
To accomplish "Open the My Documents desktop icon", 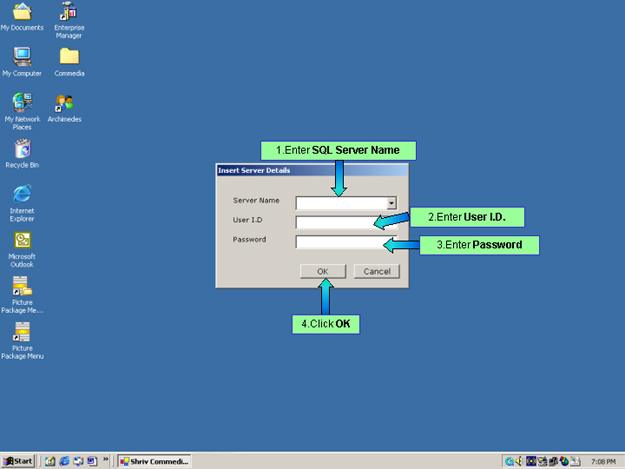I will click(22, 13).
